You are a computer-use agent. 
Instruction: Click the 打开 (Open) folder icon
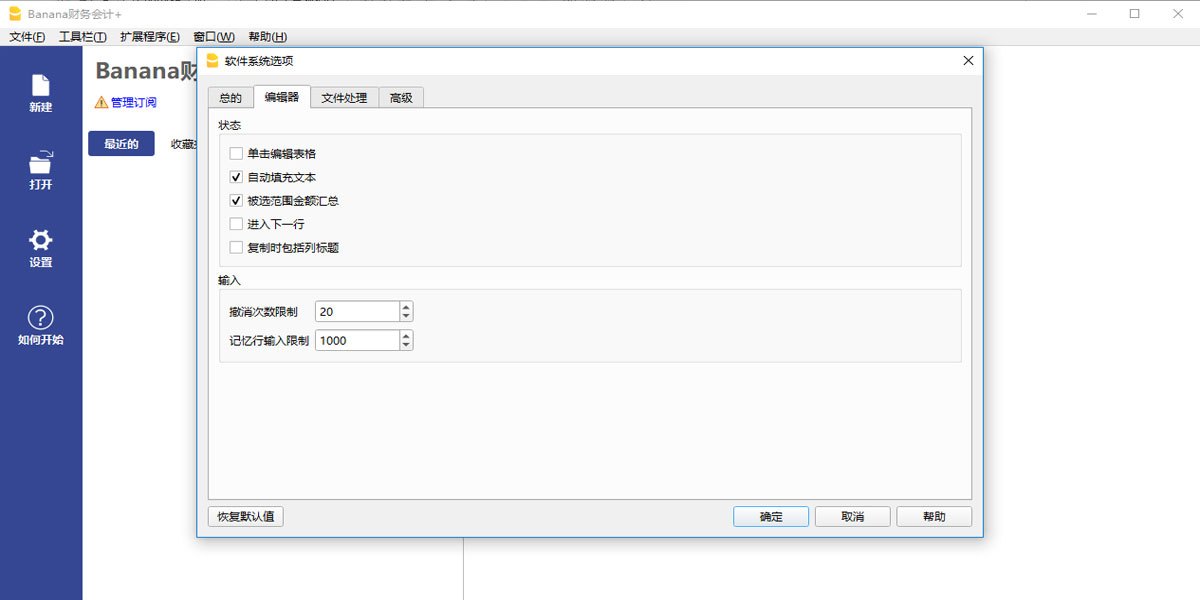[40, 163]
